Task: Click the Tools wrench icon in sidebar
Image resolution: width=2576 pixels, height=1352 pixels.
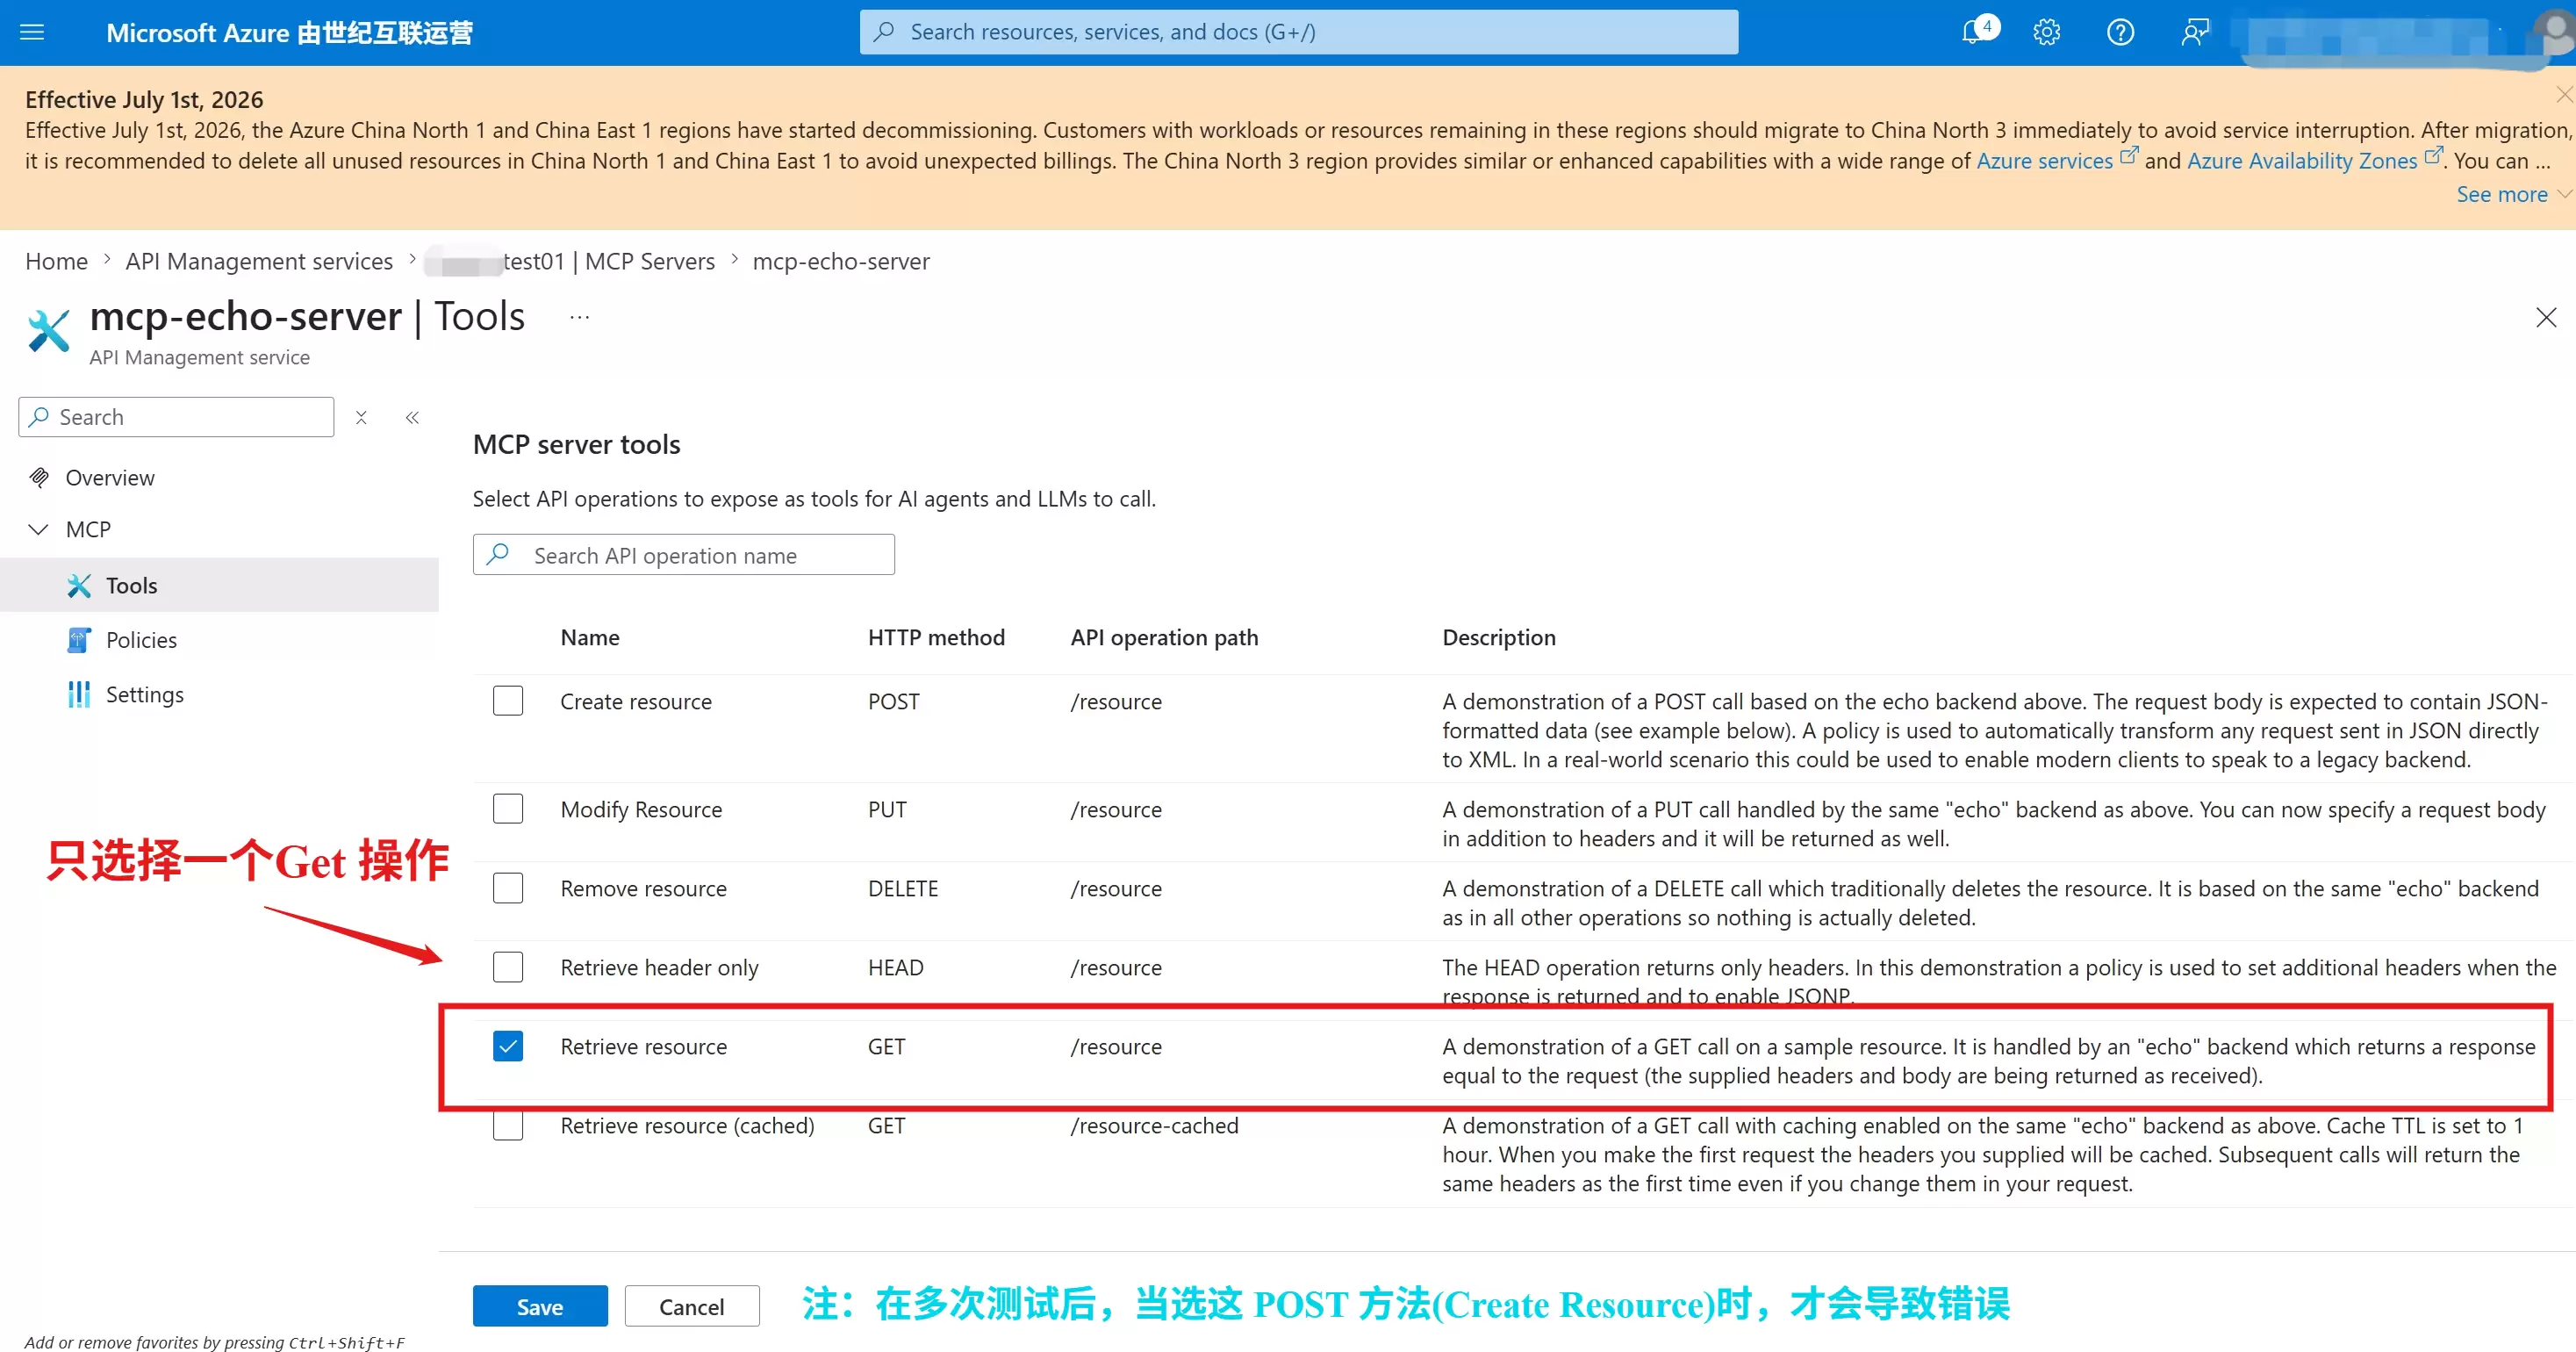Action: point(79,585)
